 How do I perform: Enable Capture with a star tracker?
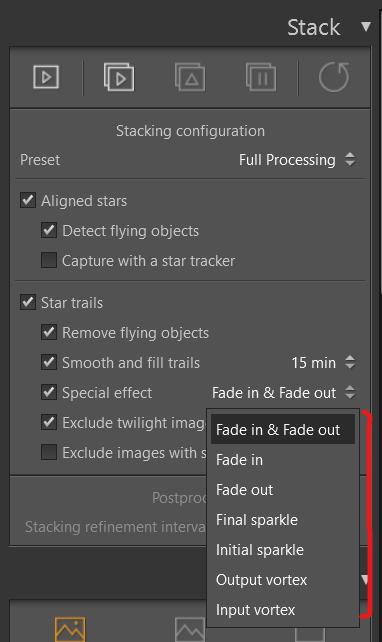[49, 260]
